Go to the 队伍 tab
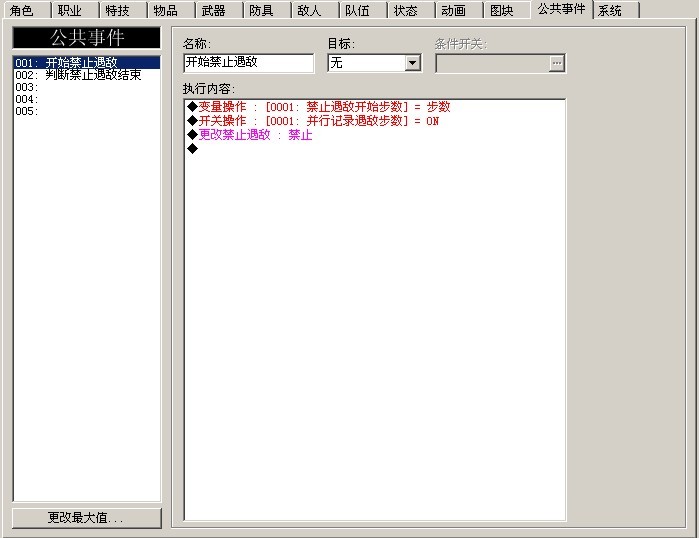 [x=363, y=10]
